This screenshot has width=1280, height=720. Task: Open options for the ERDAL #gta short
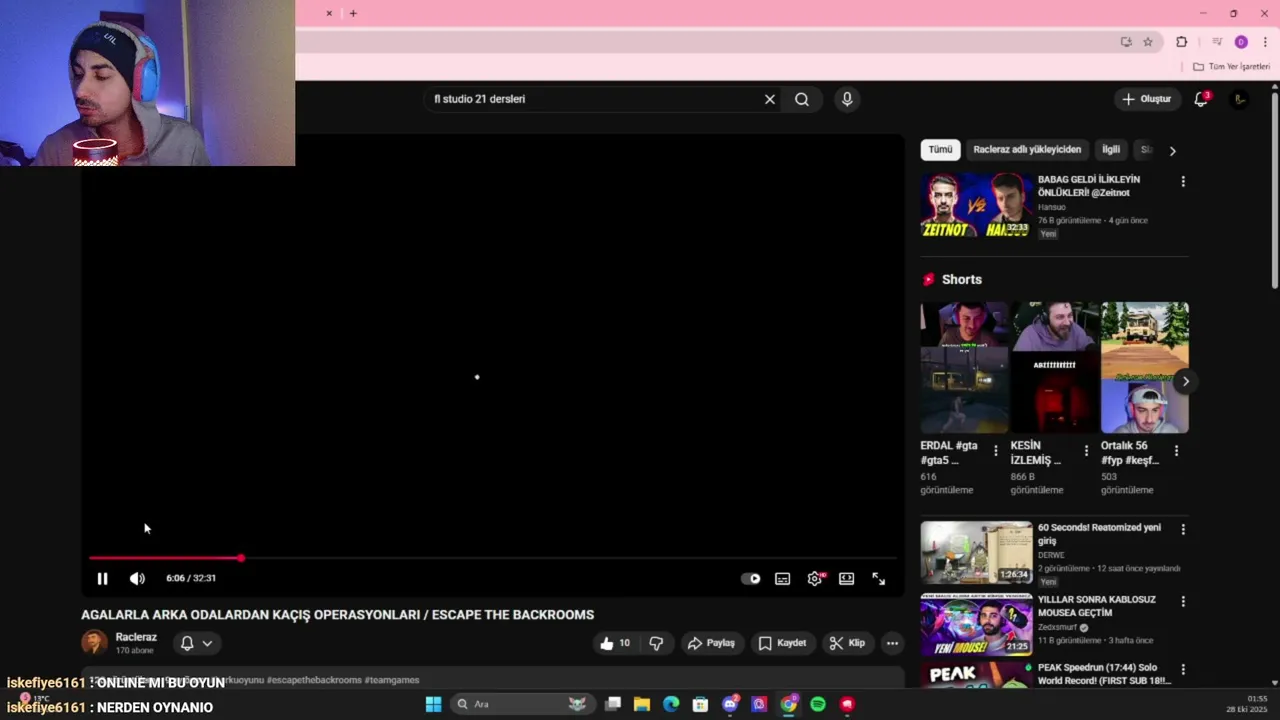click(x=995, y=451)
